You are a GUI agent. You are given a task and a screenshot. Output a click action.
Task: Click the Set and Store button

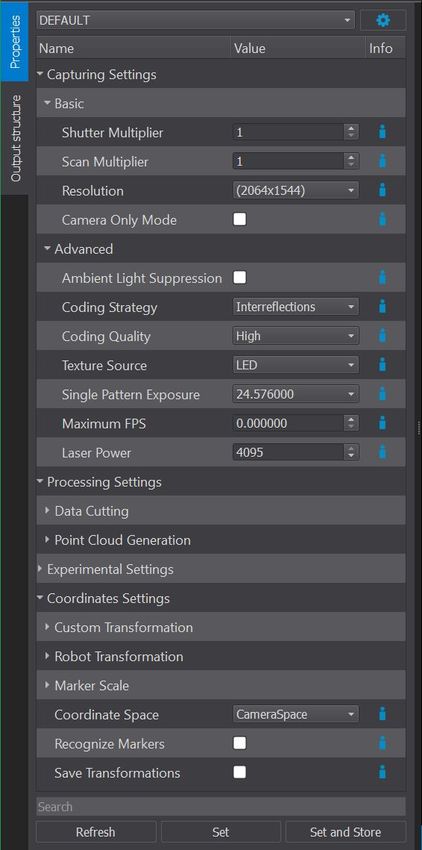tap(345, 832)
